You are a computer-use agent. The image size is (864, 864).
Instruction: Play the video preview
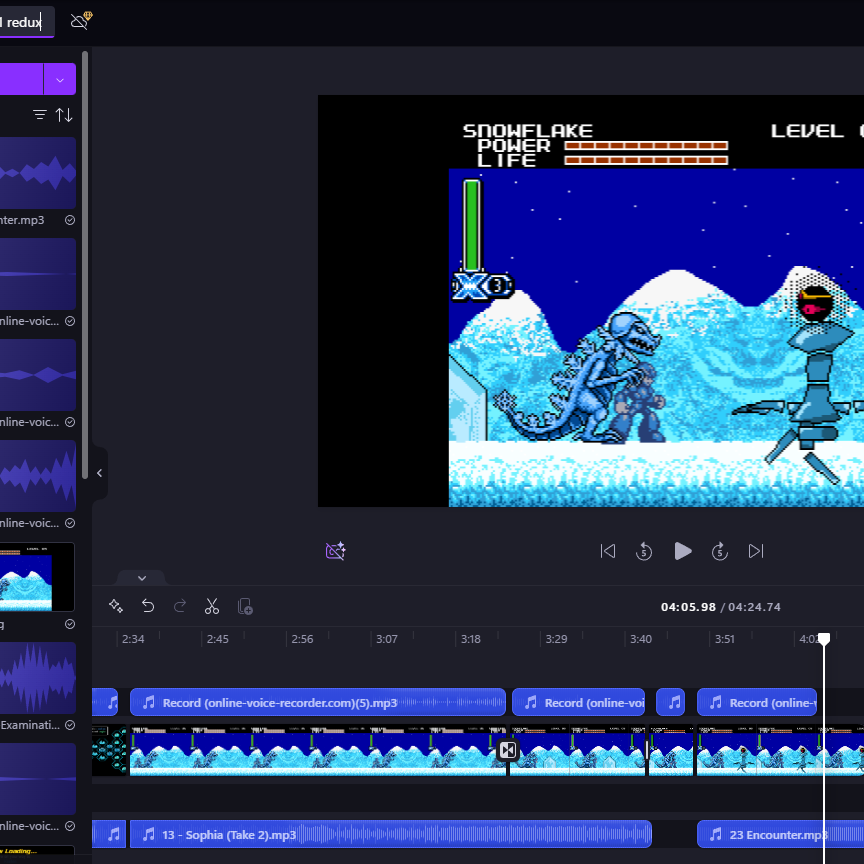point(682,551)
